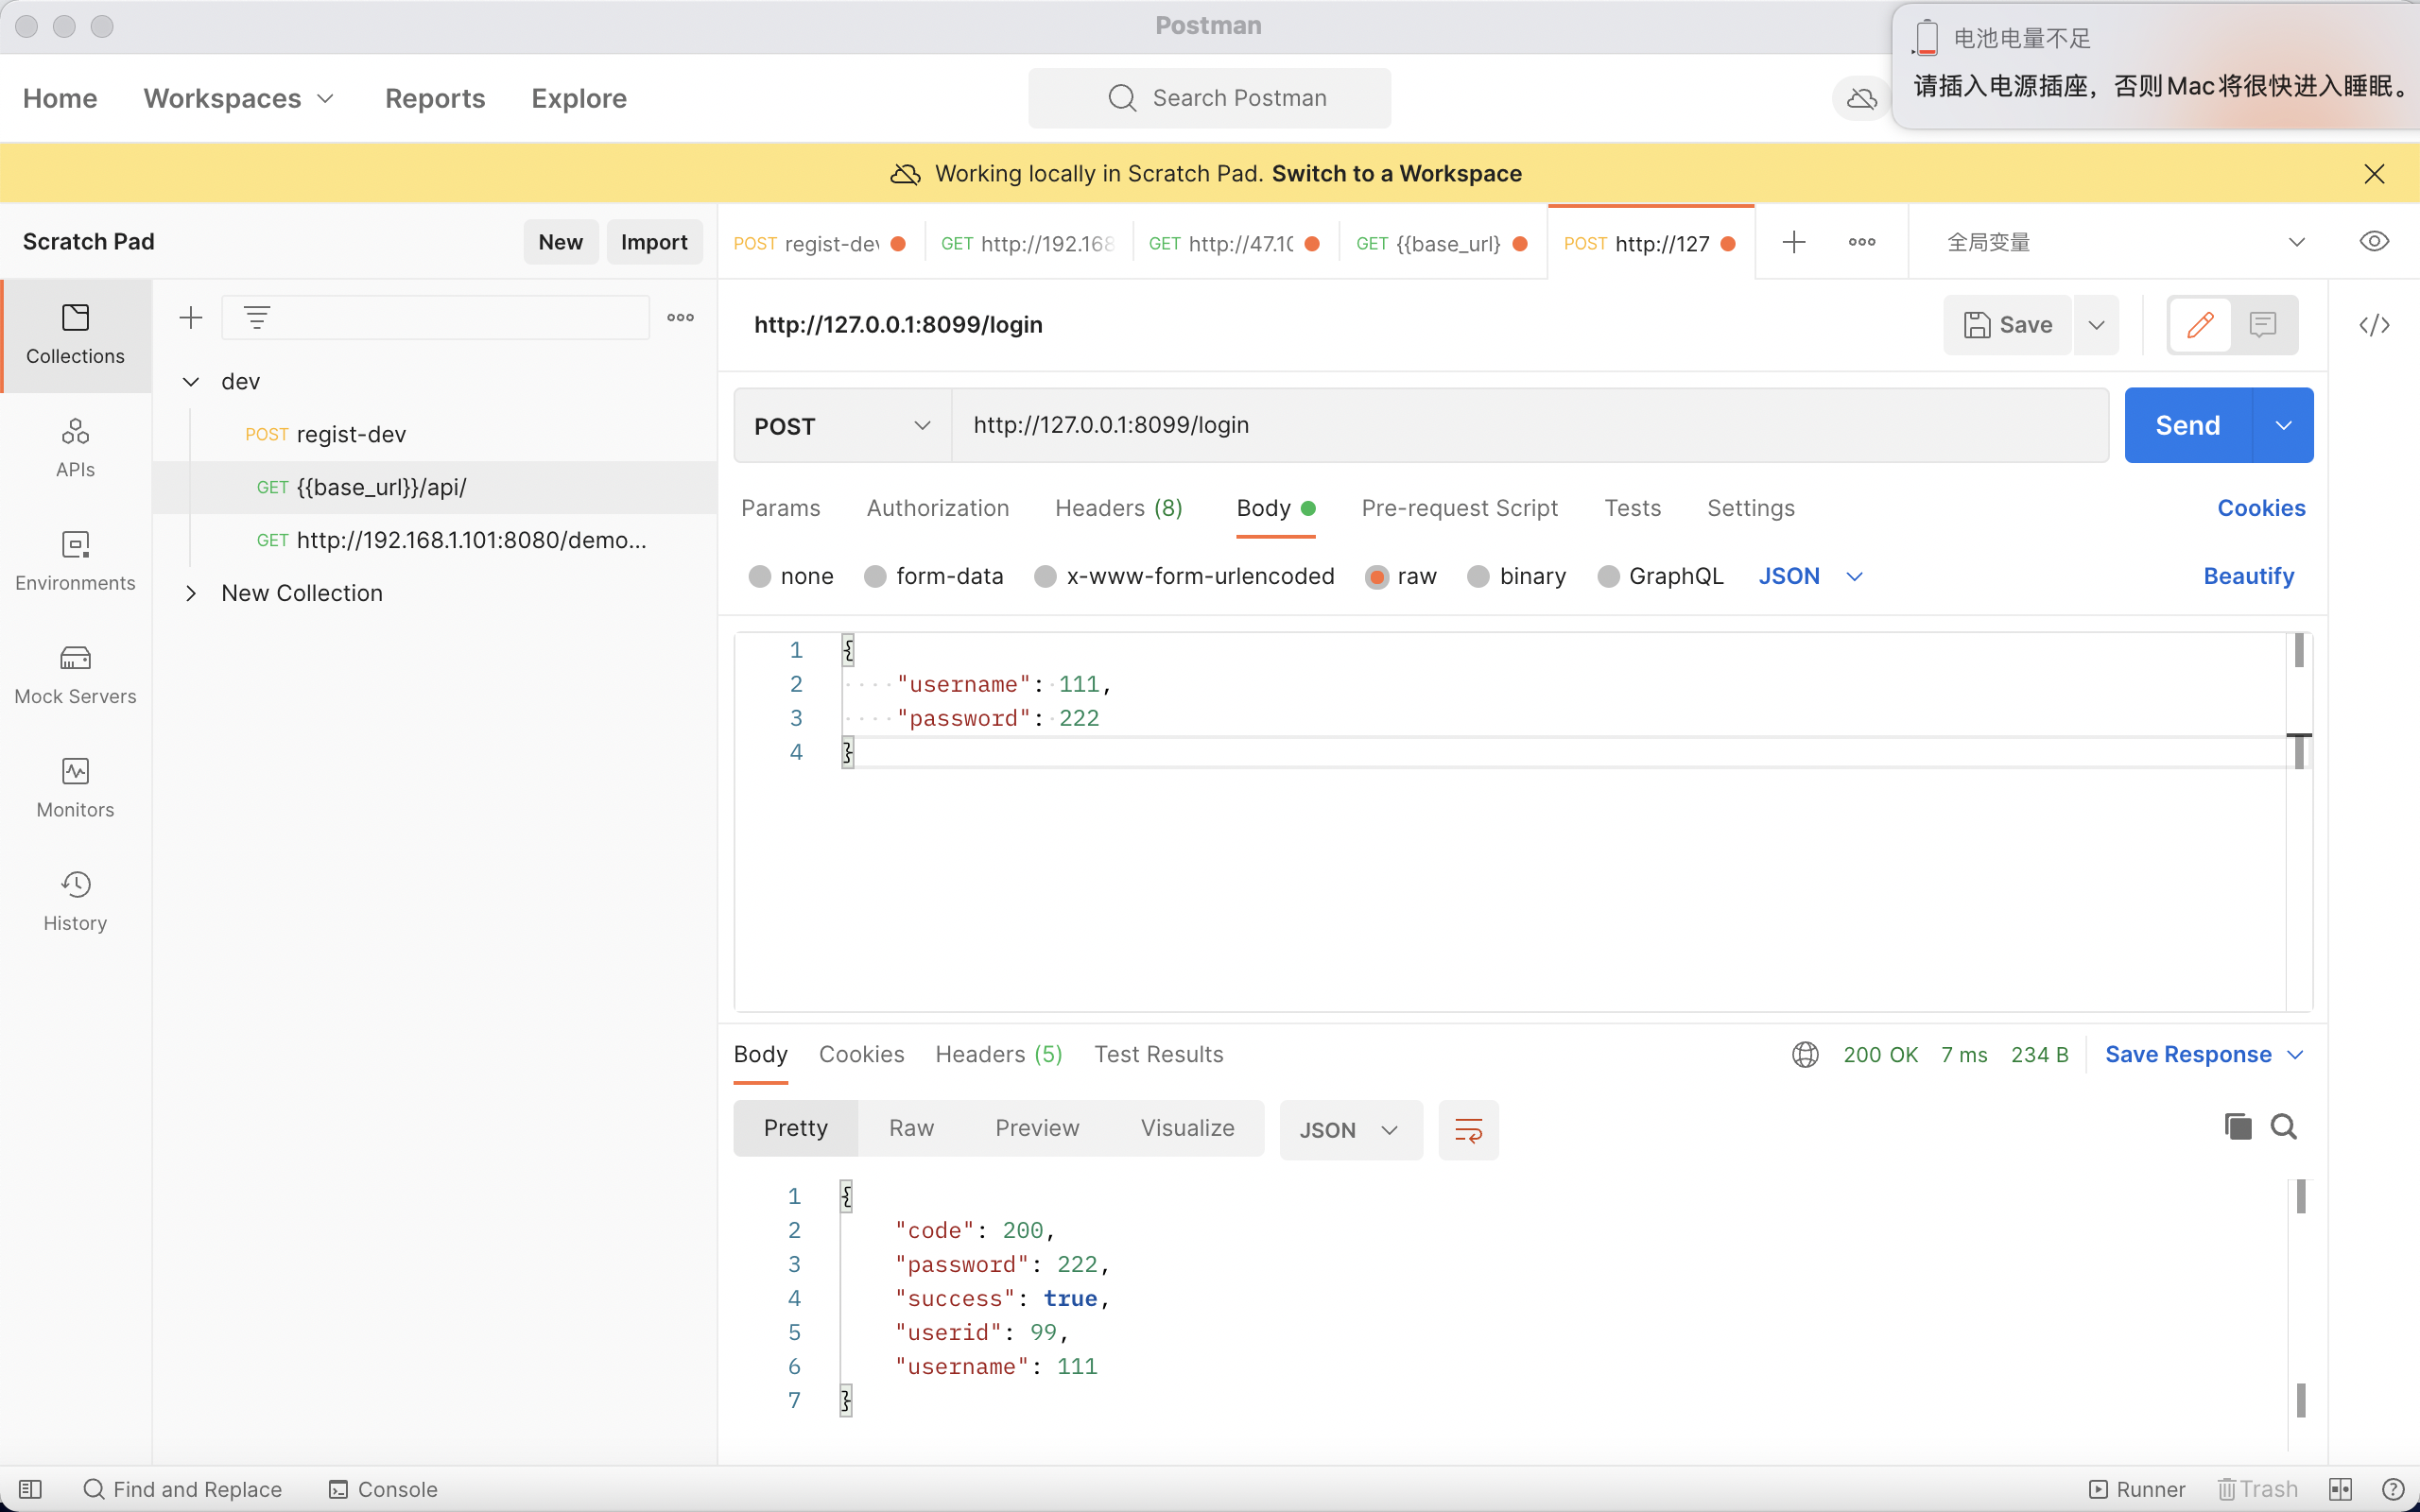Switch to the Authorization tab
This screenshot has height=1512, width=2420.
[x=937, y=508]
